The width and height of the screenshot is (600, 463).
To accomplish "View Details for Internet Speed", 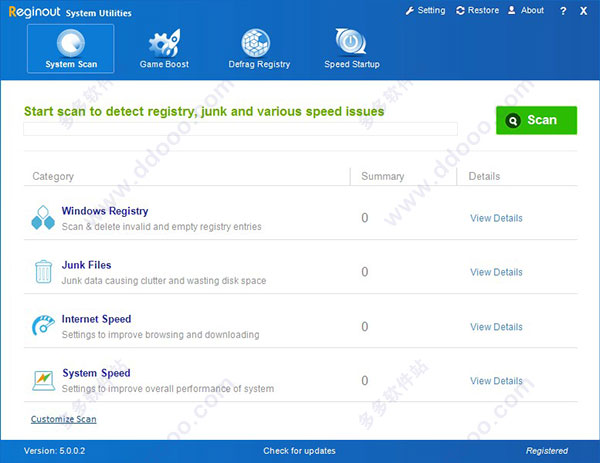I will 496,327.
